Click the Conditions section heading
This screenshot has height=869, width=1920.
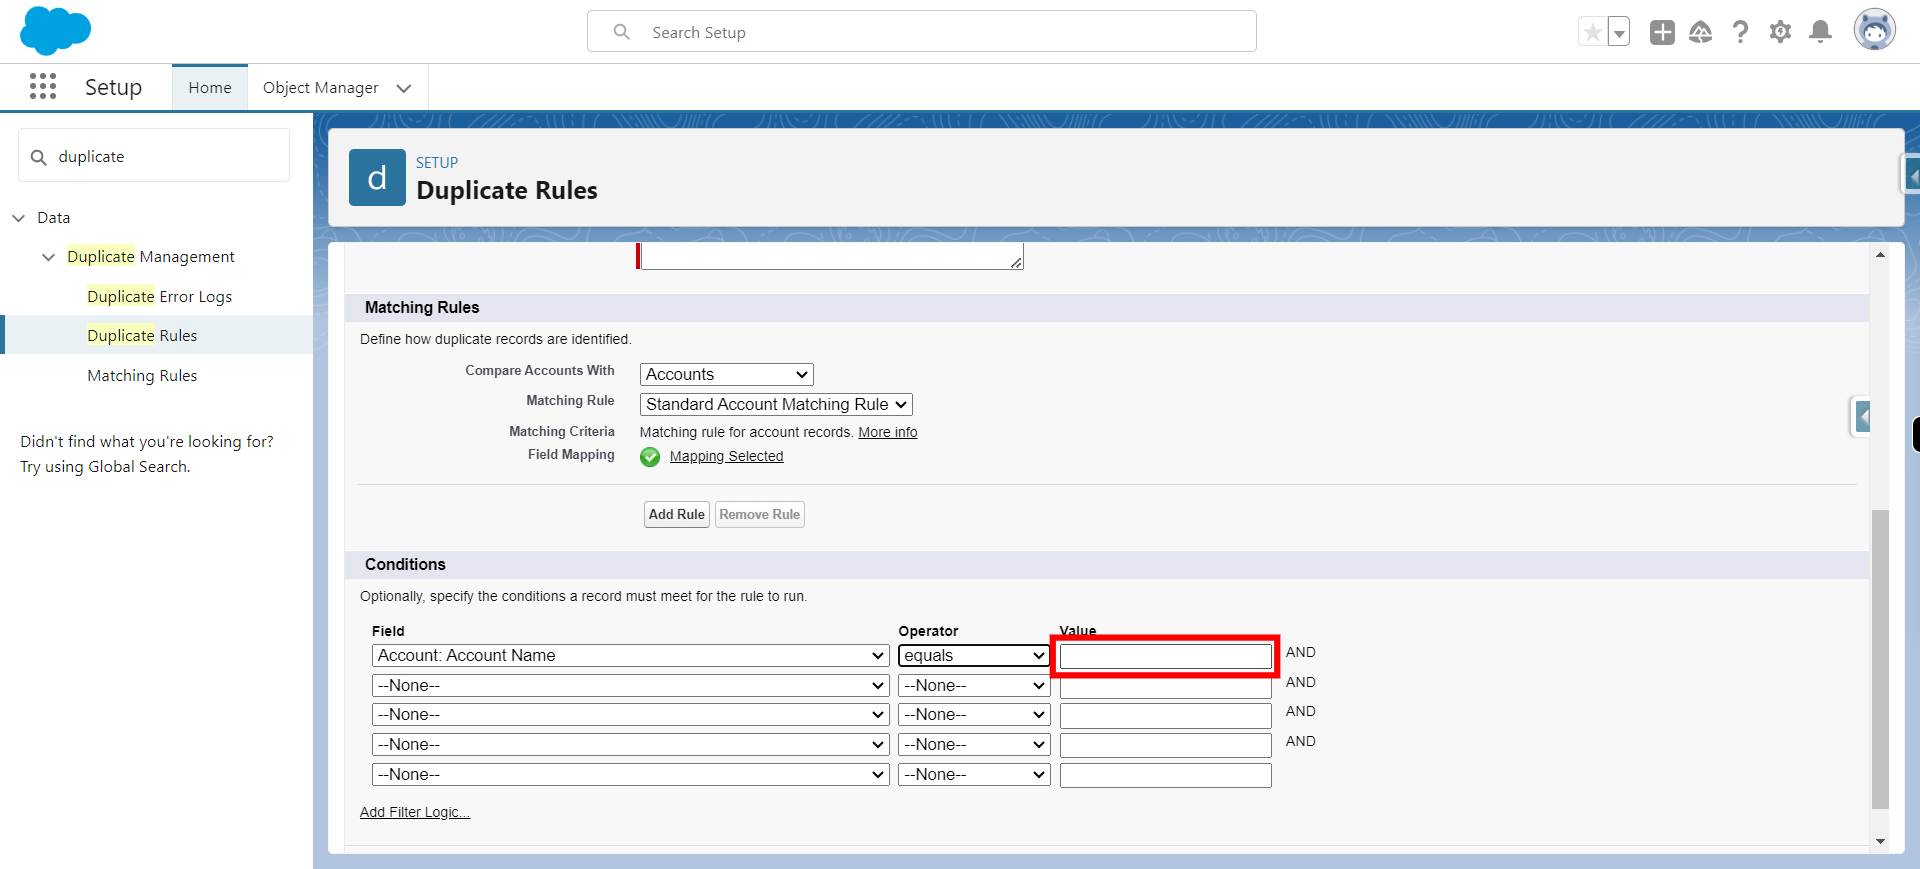[x=405, y=565]
